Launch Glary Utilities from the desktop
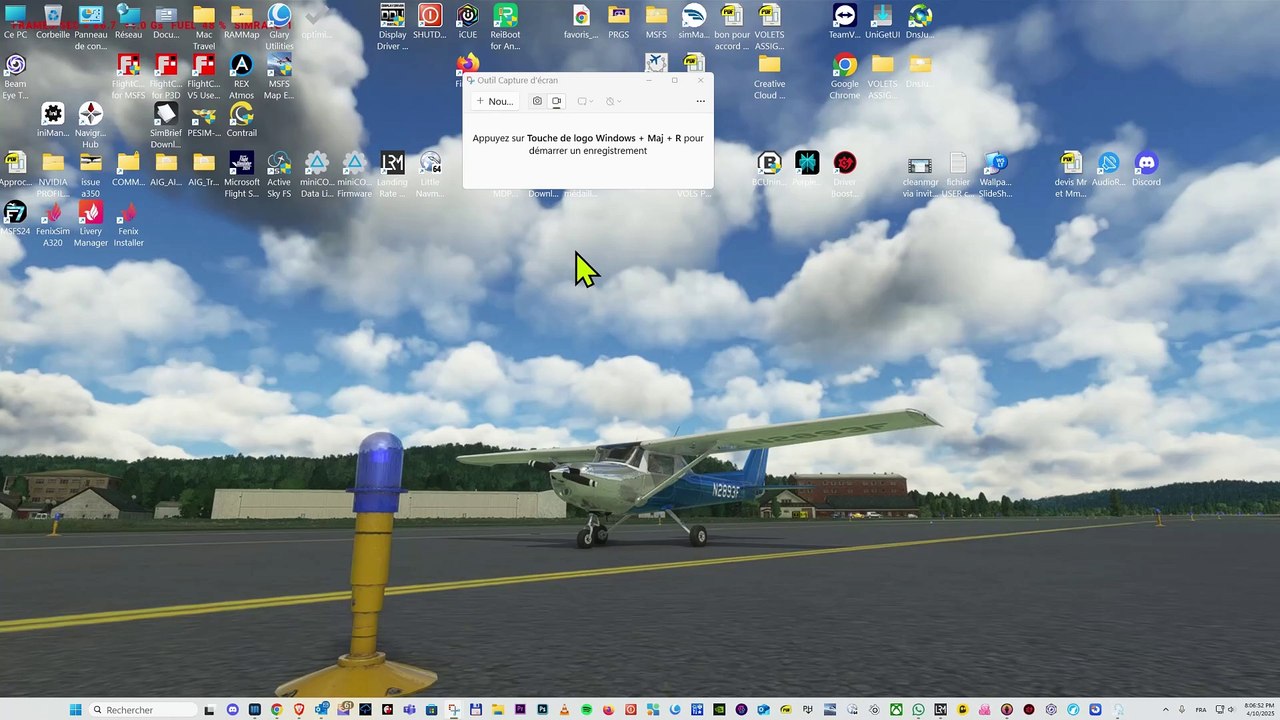 [279, 27]
